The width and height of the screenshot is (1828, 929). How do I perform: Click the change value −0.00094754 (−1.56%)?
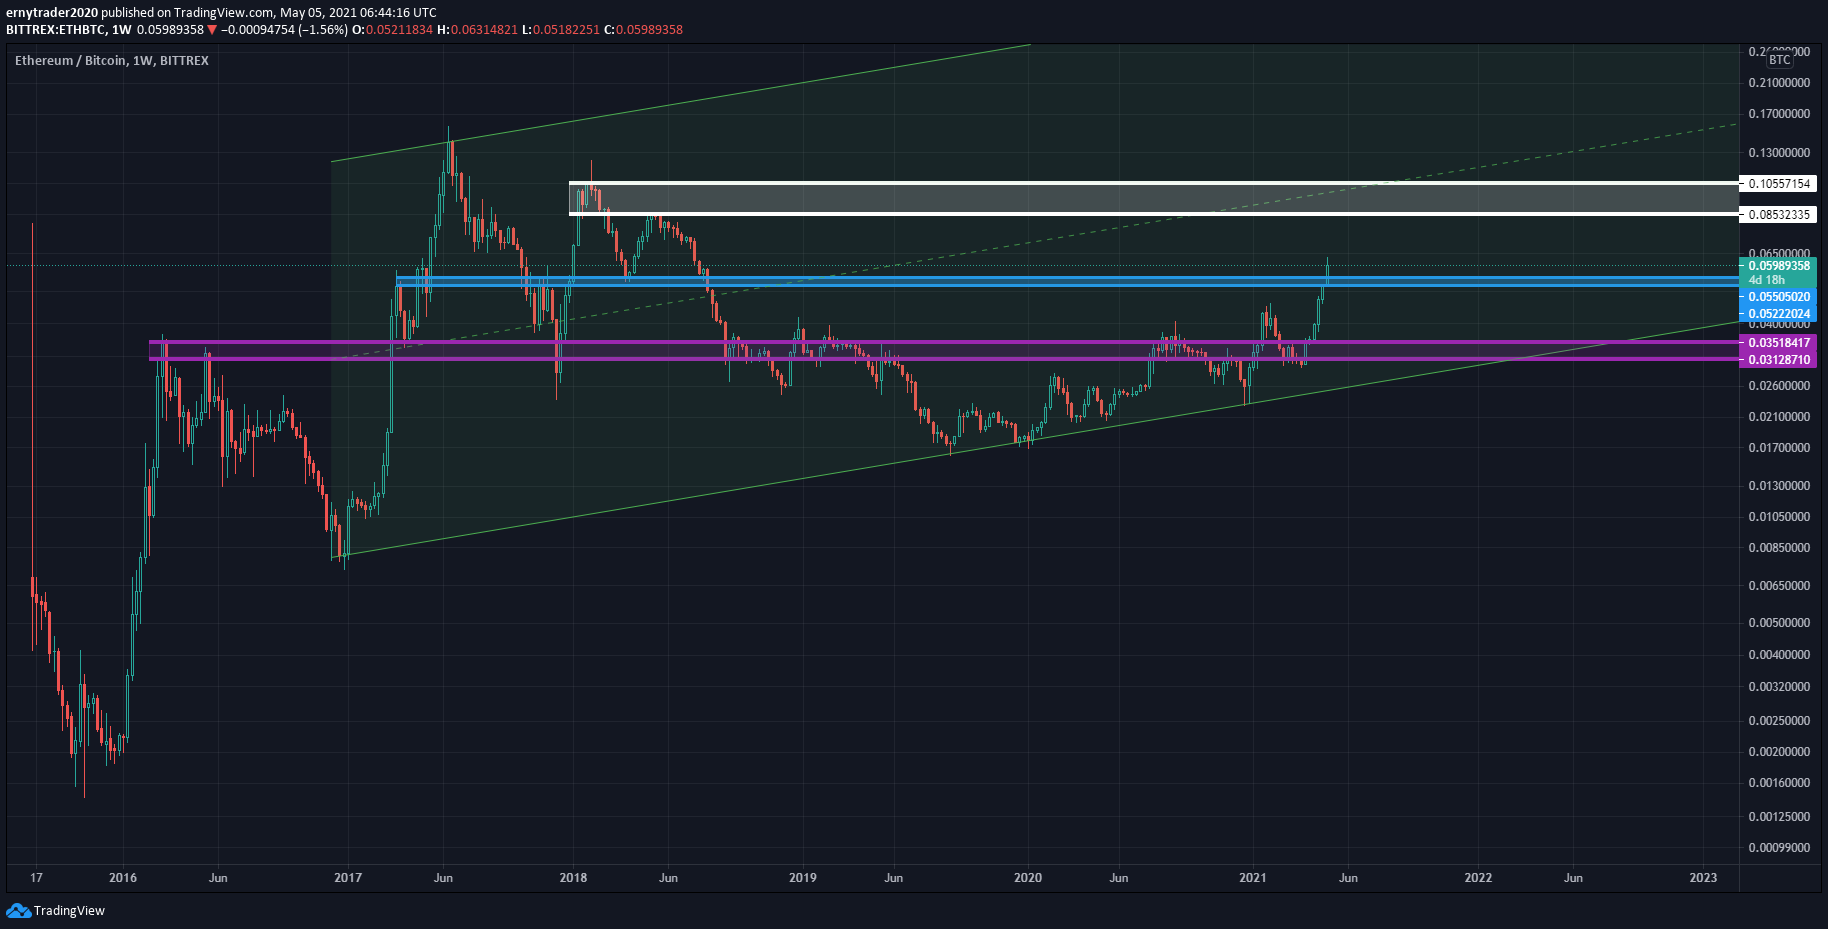[x=285, y=30]
